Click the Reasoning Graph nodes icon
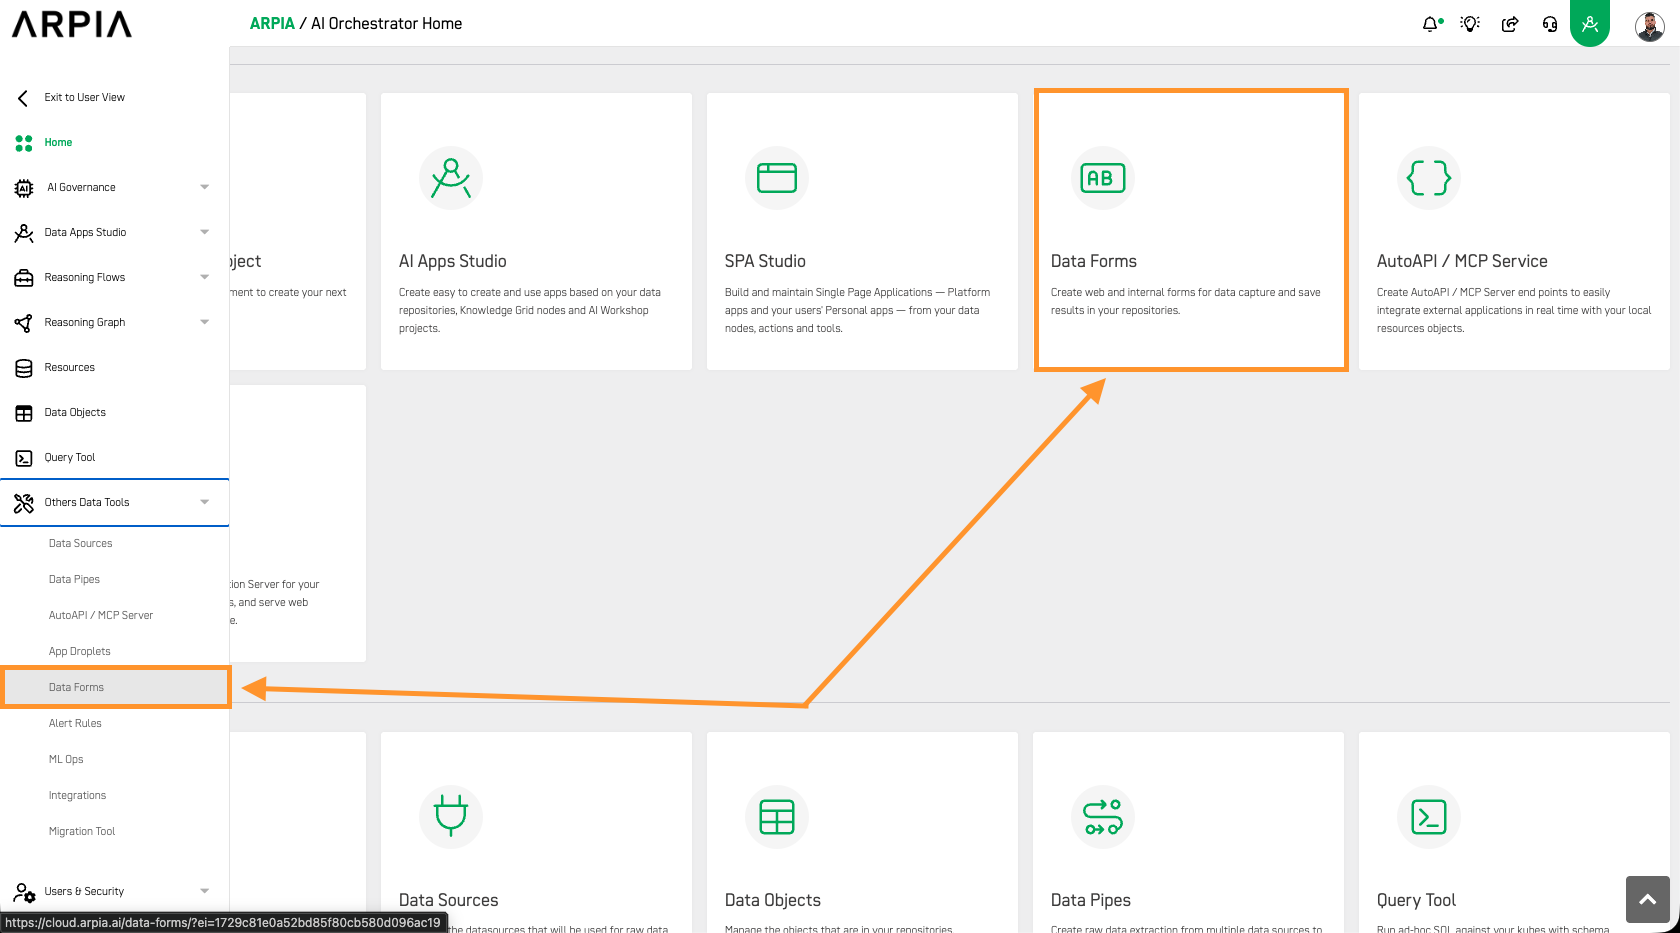The image size is (1680, 933). coord(24,323)
